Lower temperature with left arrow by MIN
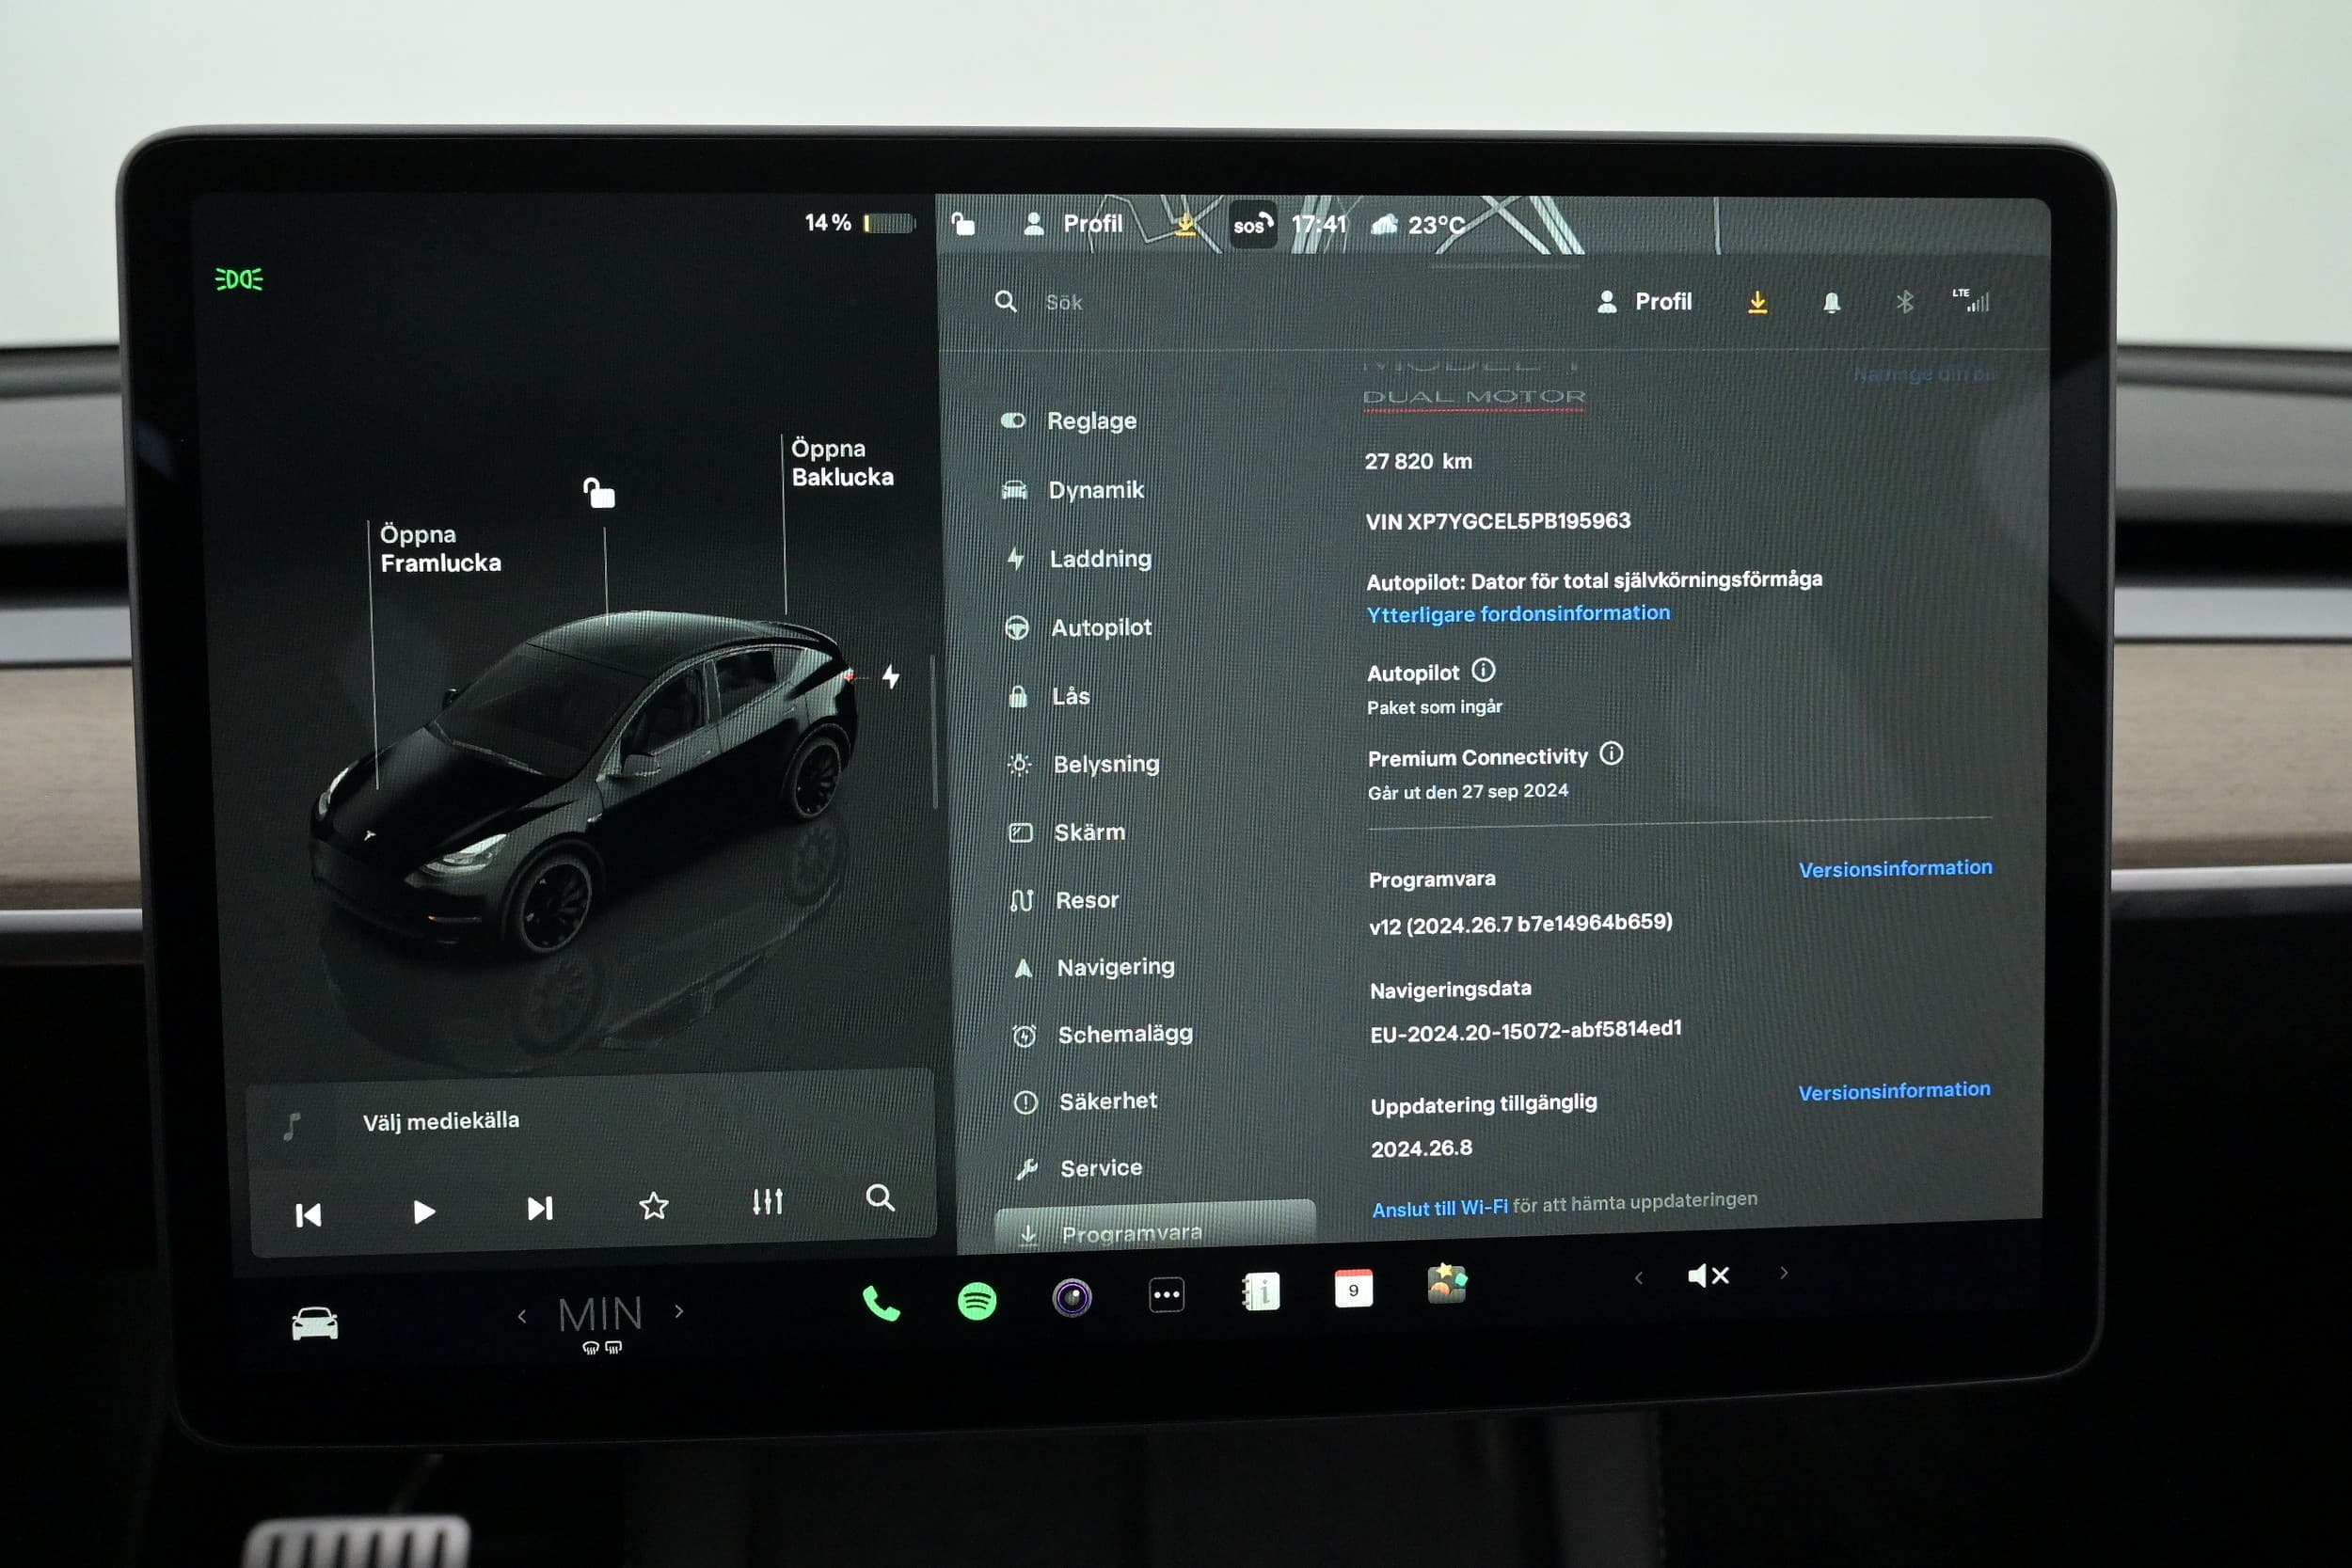2352x1568 pixels. click(x=522, y=1317)
